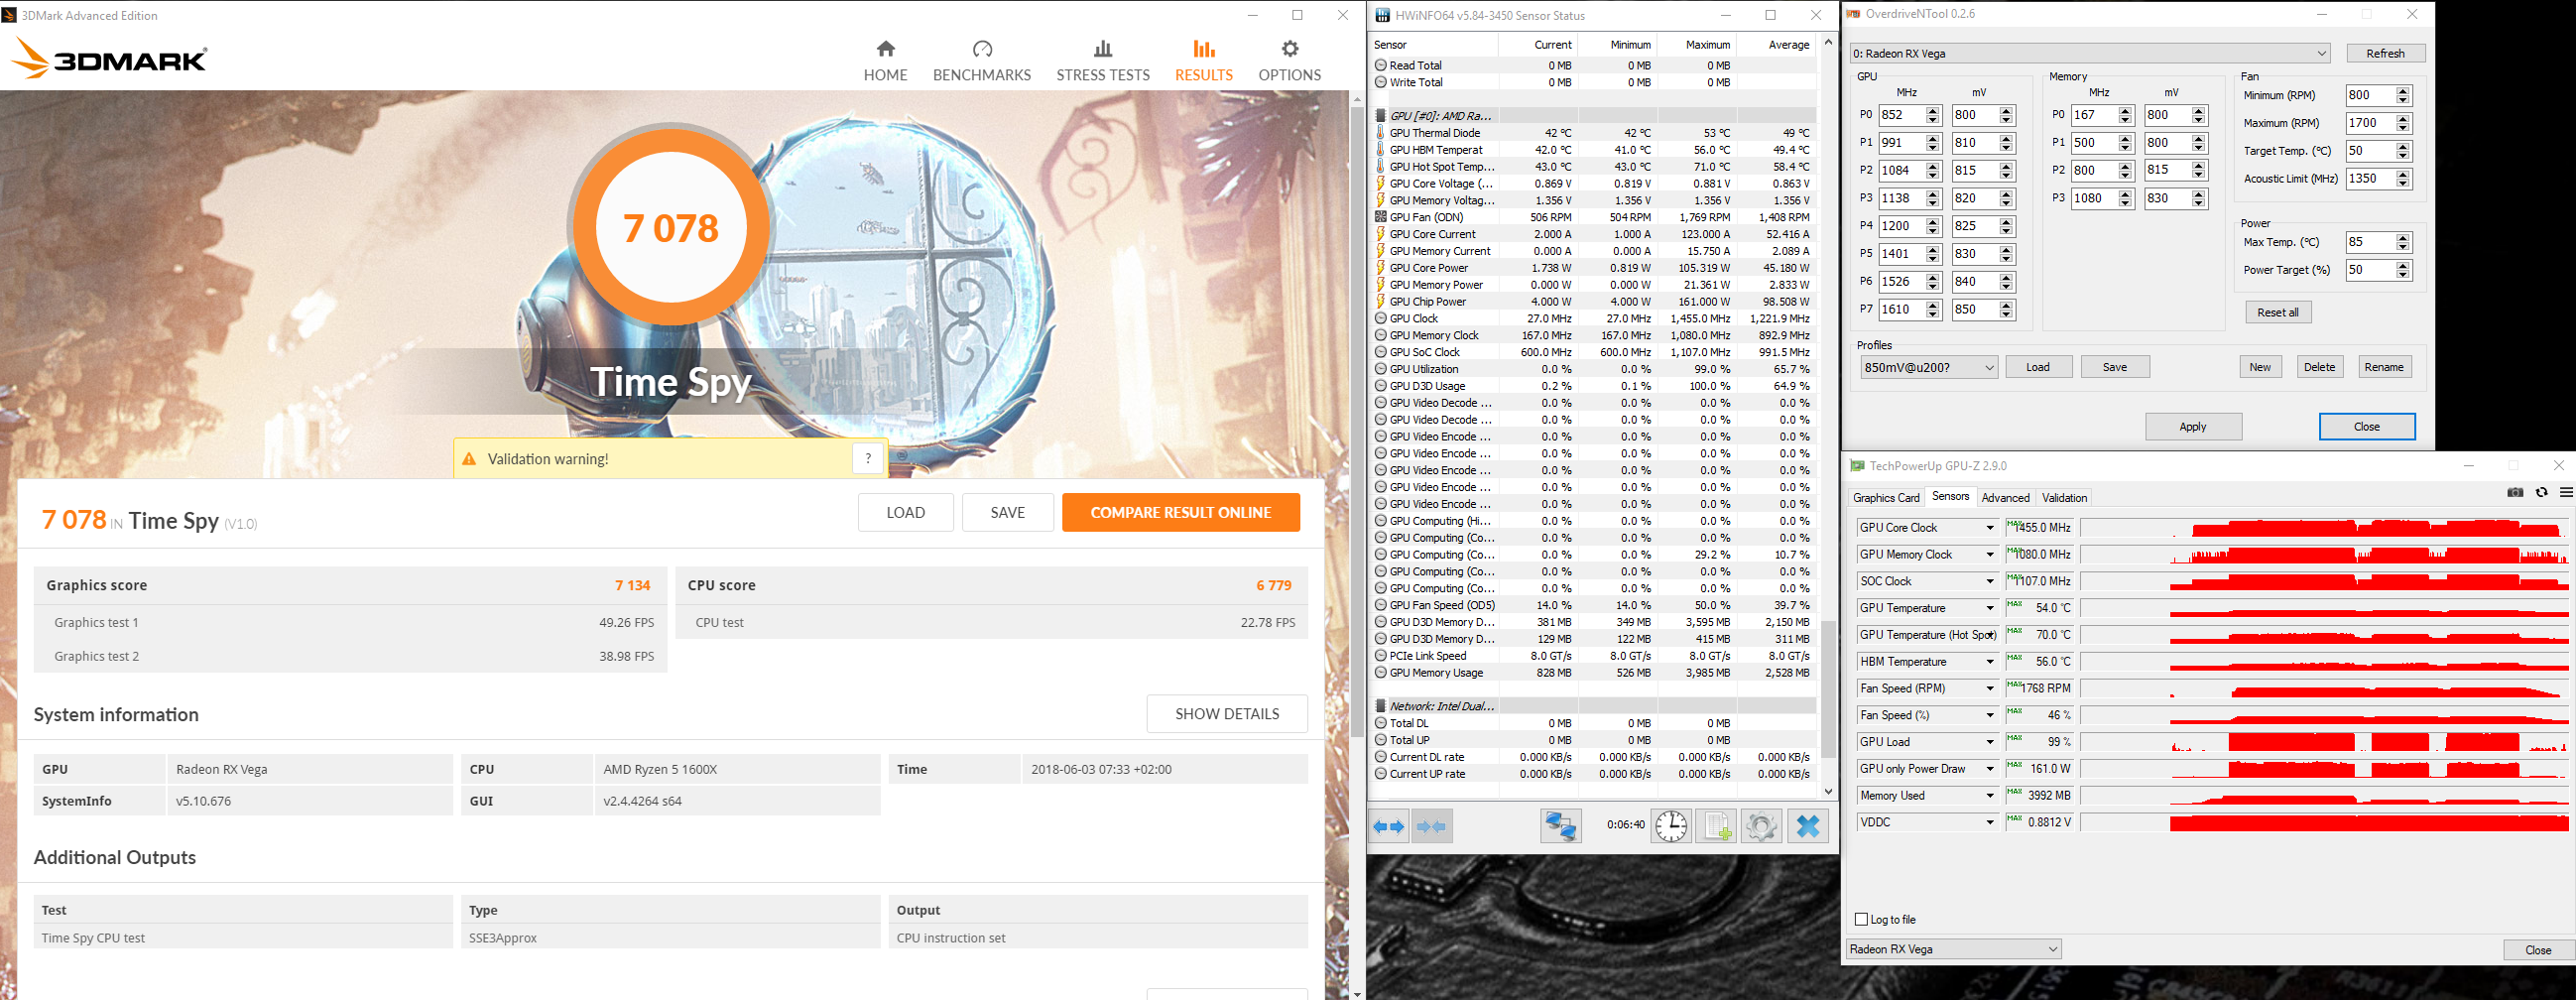This screenshot has height=1000, width=2576.
Task: Click the GPU P0 mV spinner arrows
Action: tap(2005, 115)
